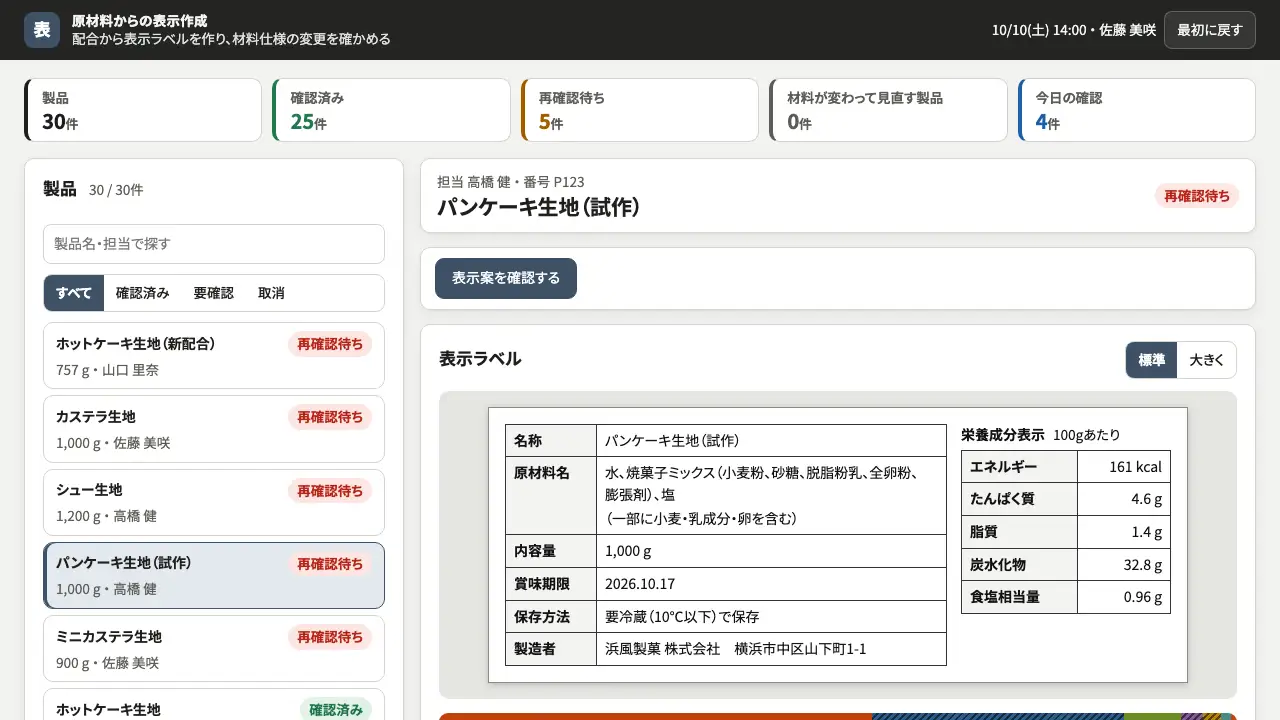
Task: Click the green segment of composition bar
Action: click(x=1152, y=716)
